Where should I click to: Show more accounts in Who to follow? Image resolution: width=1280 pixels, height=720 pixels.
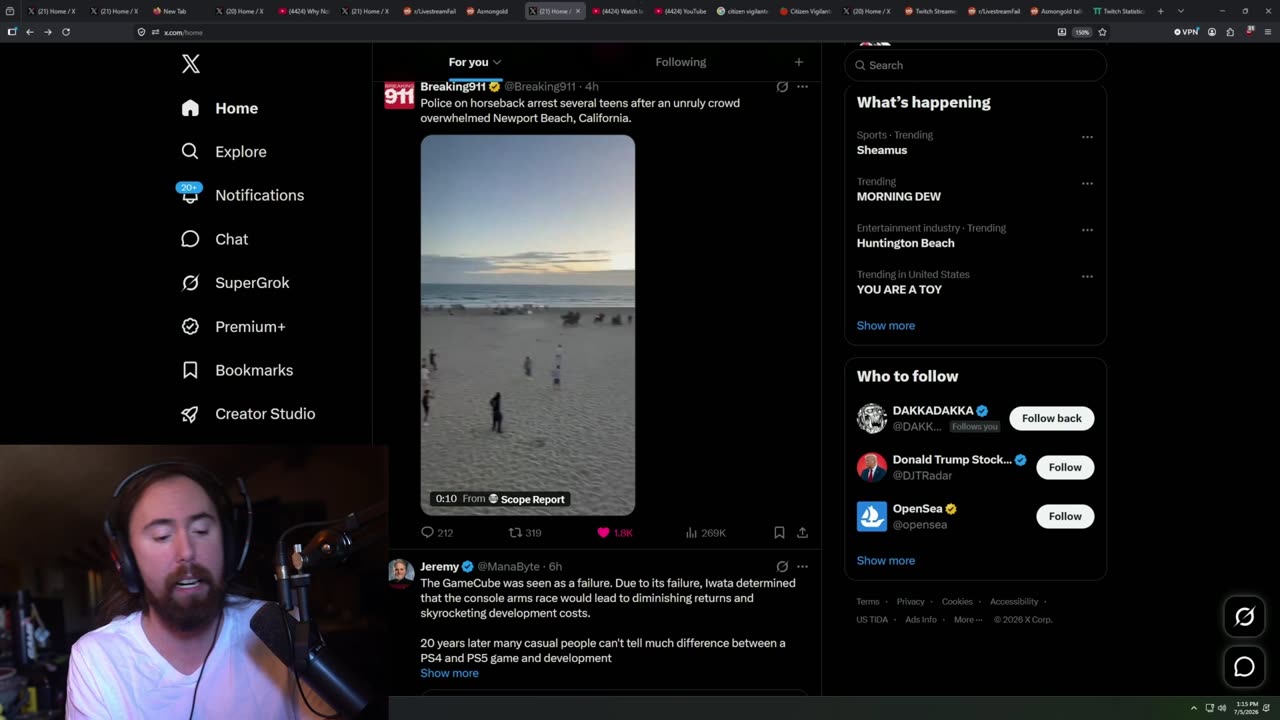coord(885,561)
